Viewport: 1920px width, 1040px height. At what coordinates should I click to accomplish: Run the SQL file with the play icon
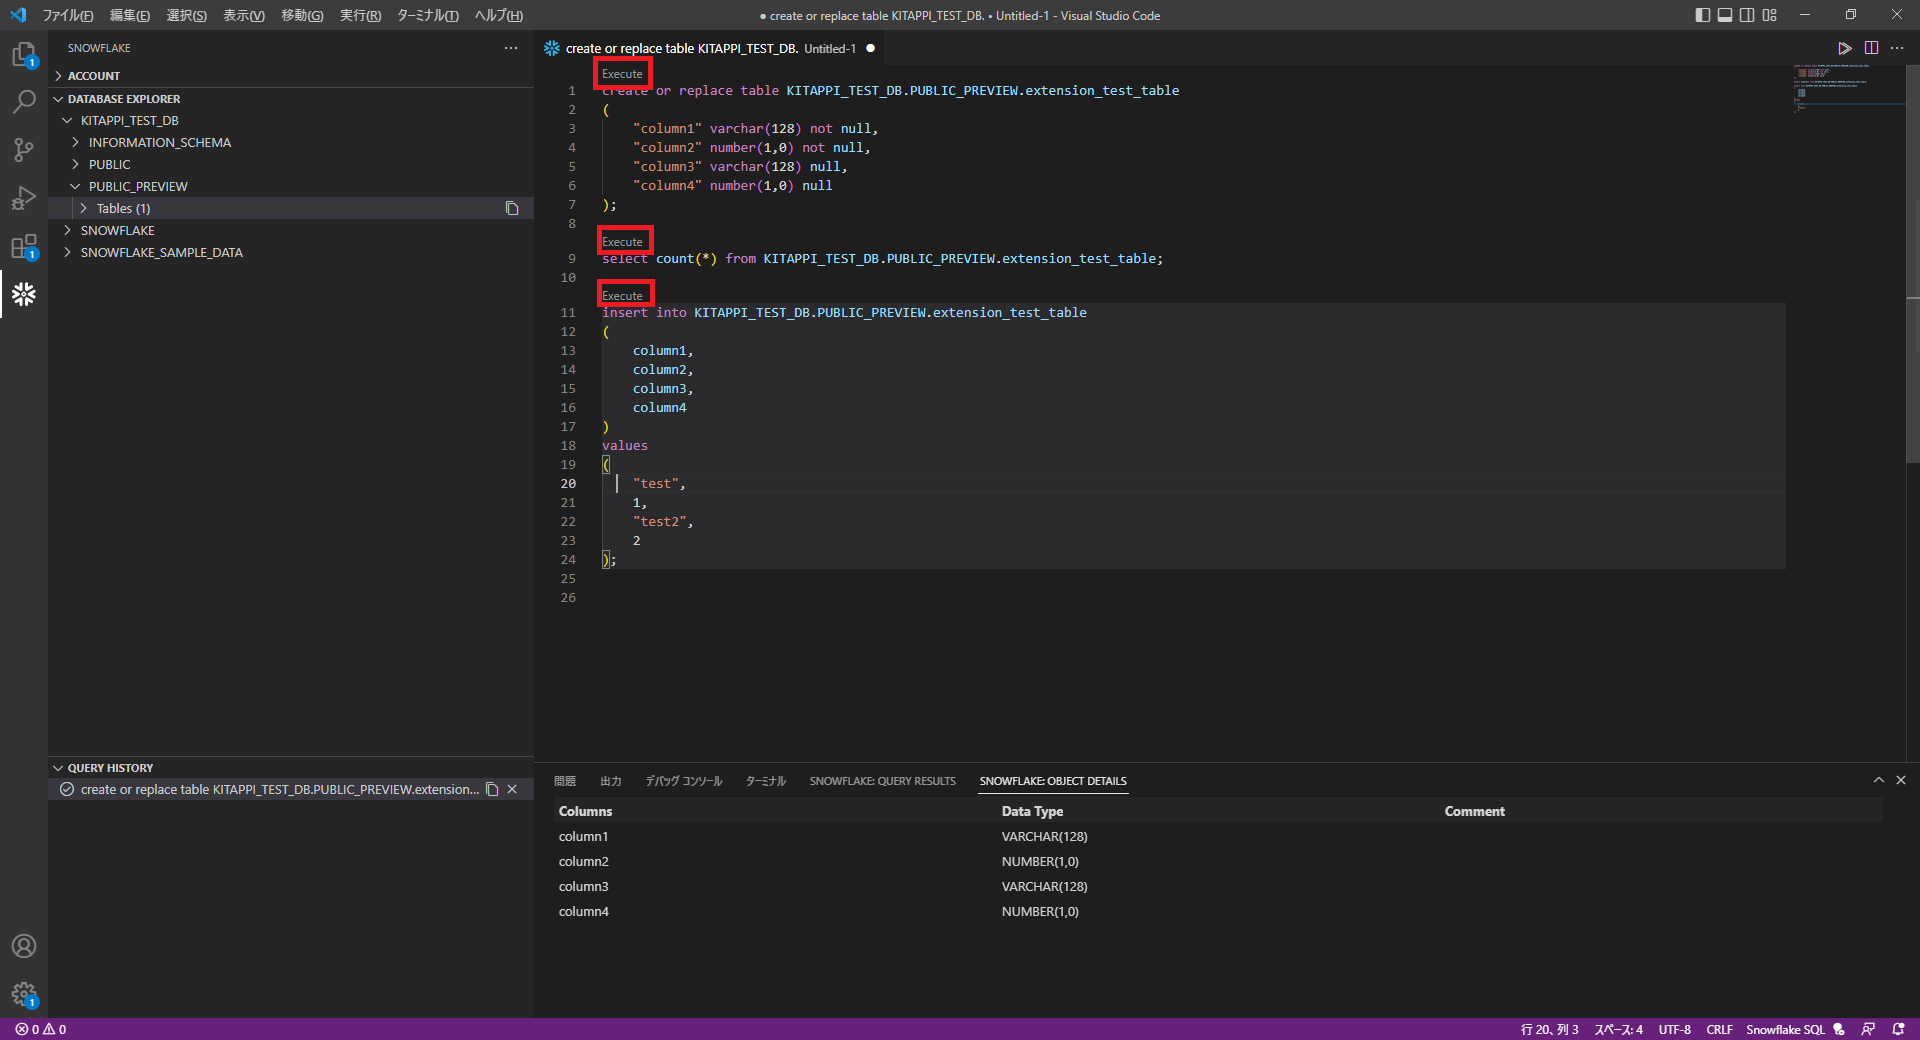pos(1845,47)
